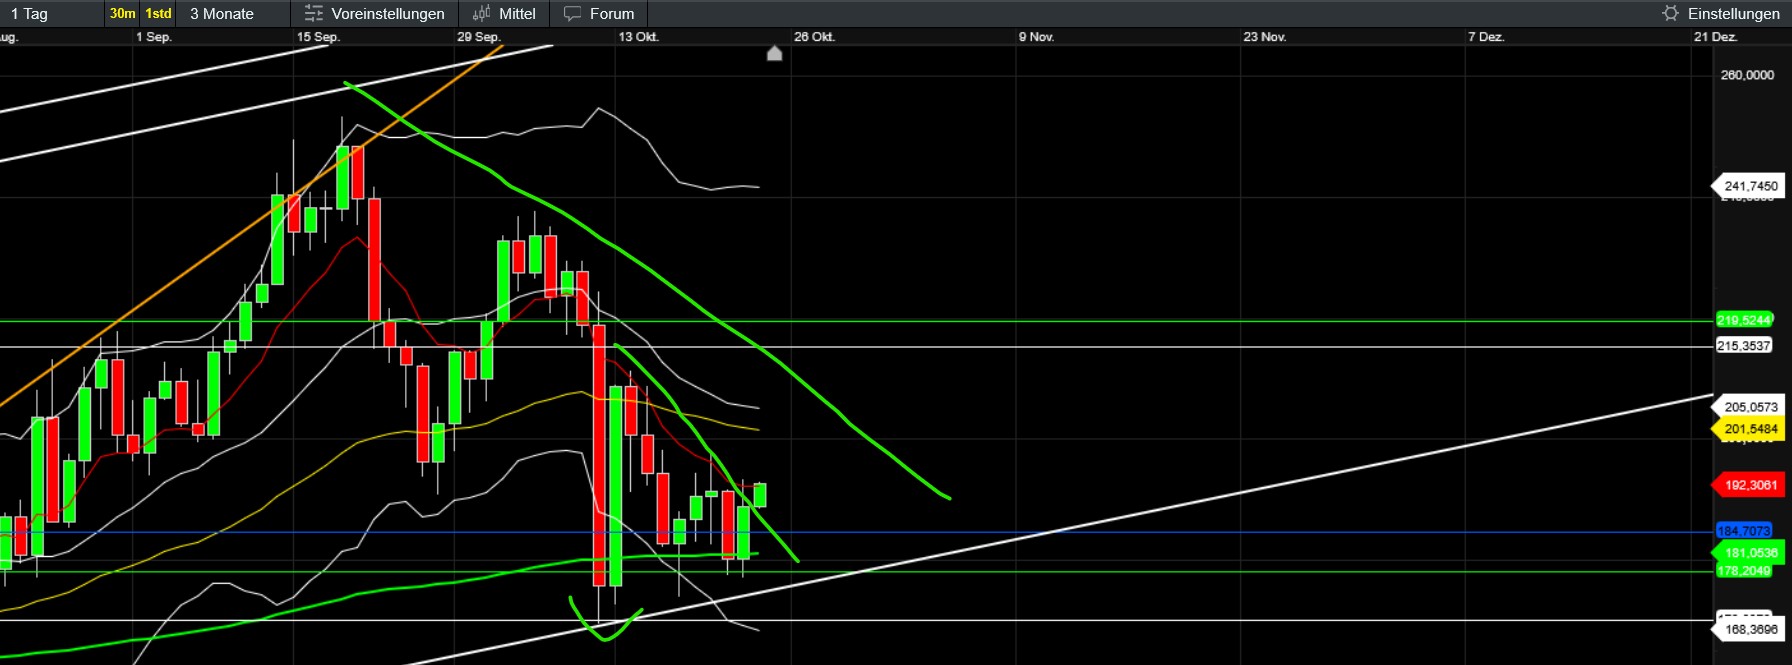Select the 30m timeframe
The height and width of the screenshot is (665, 1792).
122,14
